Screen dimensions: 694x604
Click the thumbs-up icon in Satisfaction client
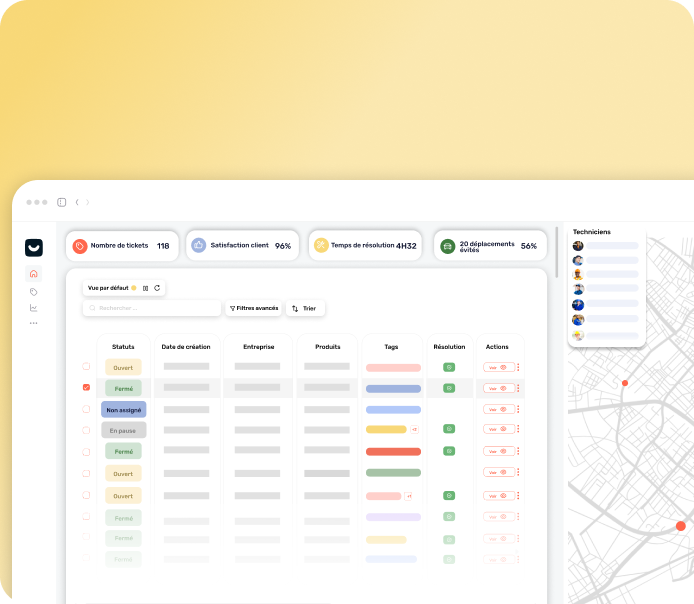tap(199, 245)
